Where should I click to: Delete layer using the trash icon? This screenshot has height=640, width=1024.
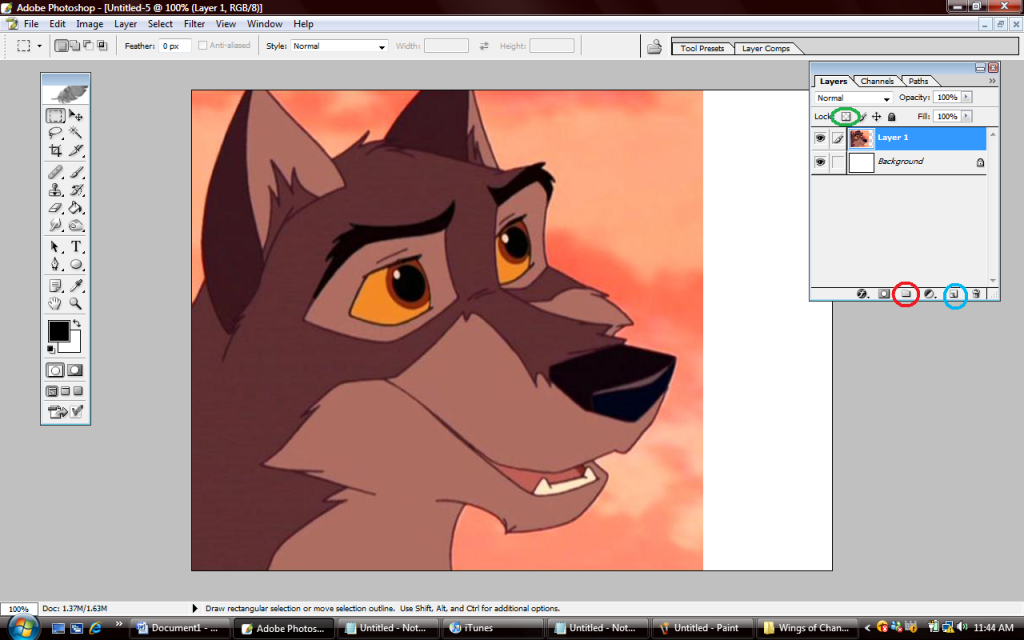[976, 294]
